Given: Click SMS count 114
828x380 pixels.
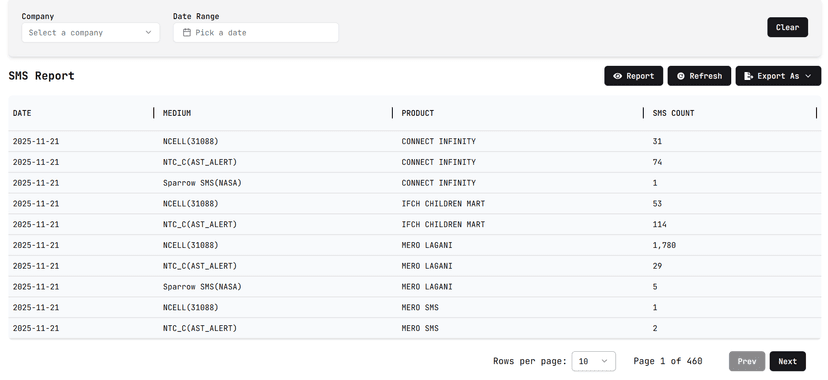Looking at the screenshot, I should 660,224.
